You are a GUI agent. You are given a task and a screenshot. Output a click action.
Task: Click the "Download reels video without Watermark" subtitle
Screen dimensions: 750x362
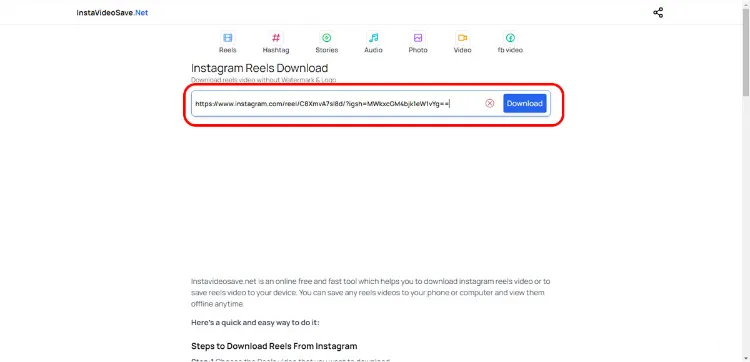(264, 80)
